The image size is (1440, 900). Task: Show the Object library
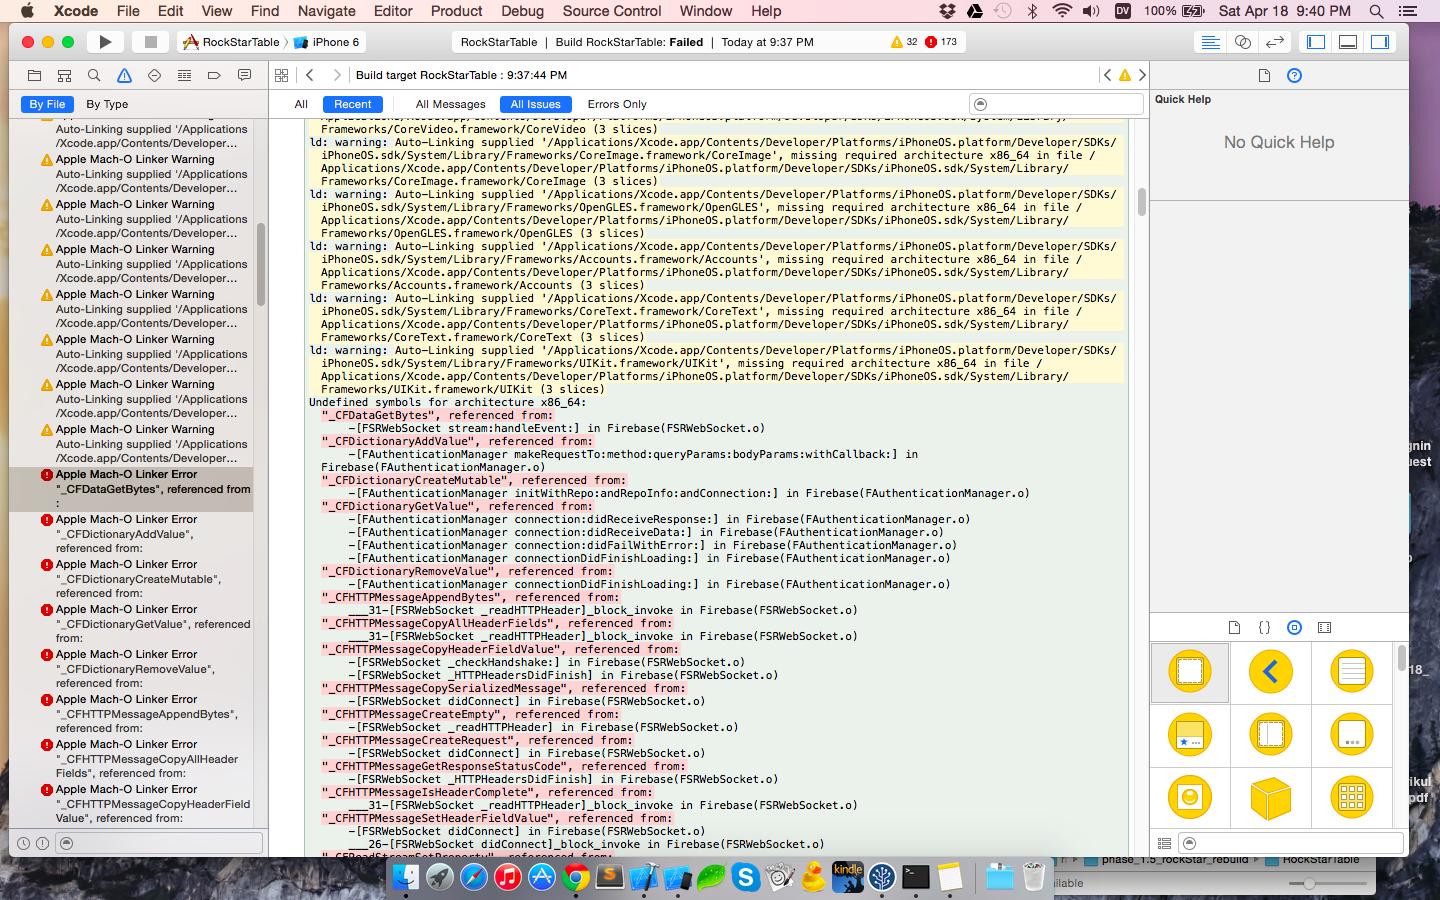pyautogui.click(x=1294, y=628)
